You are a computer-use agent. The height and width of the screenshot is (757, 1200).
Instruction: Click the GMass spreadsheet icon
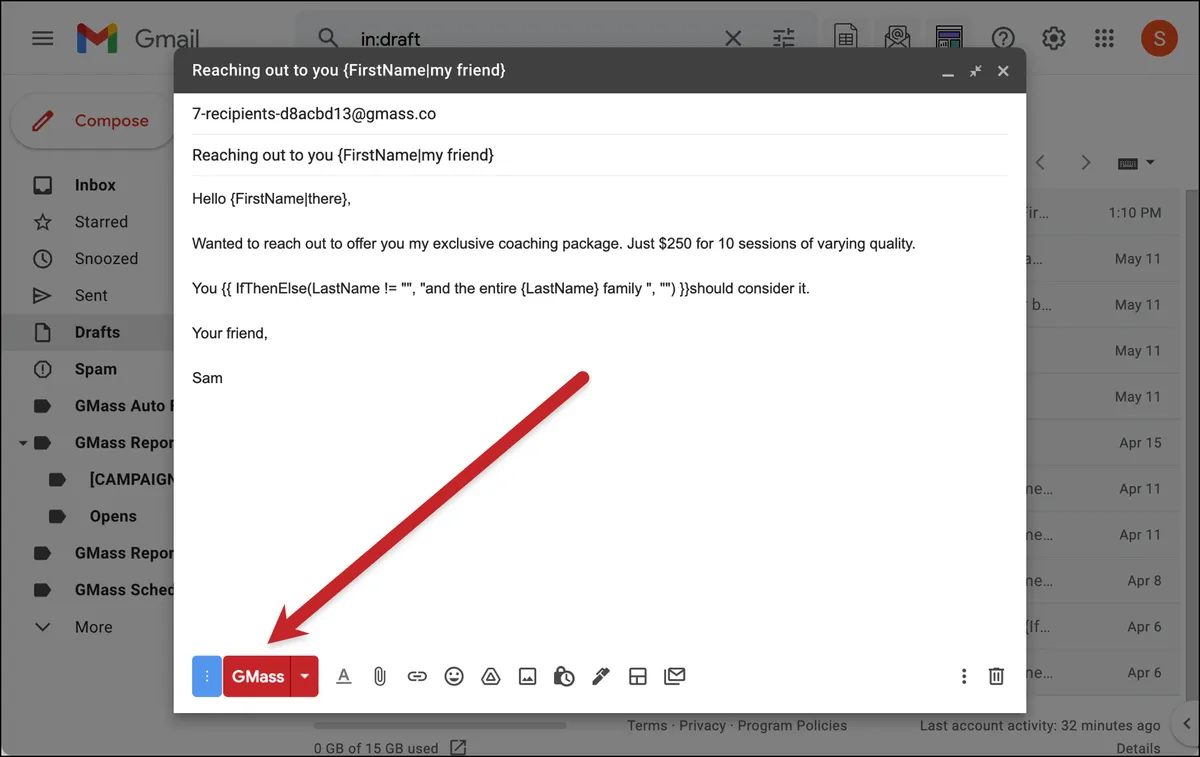[846, 39]
